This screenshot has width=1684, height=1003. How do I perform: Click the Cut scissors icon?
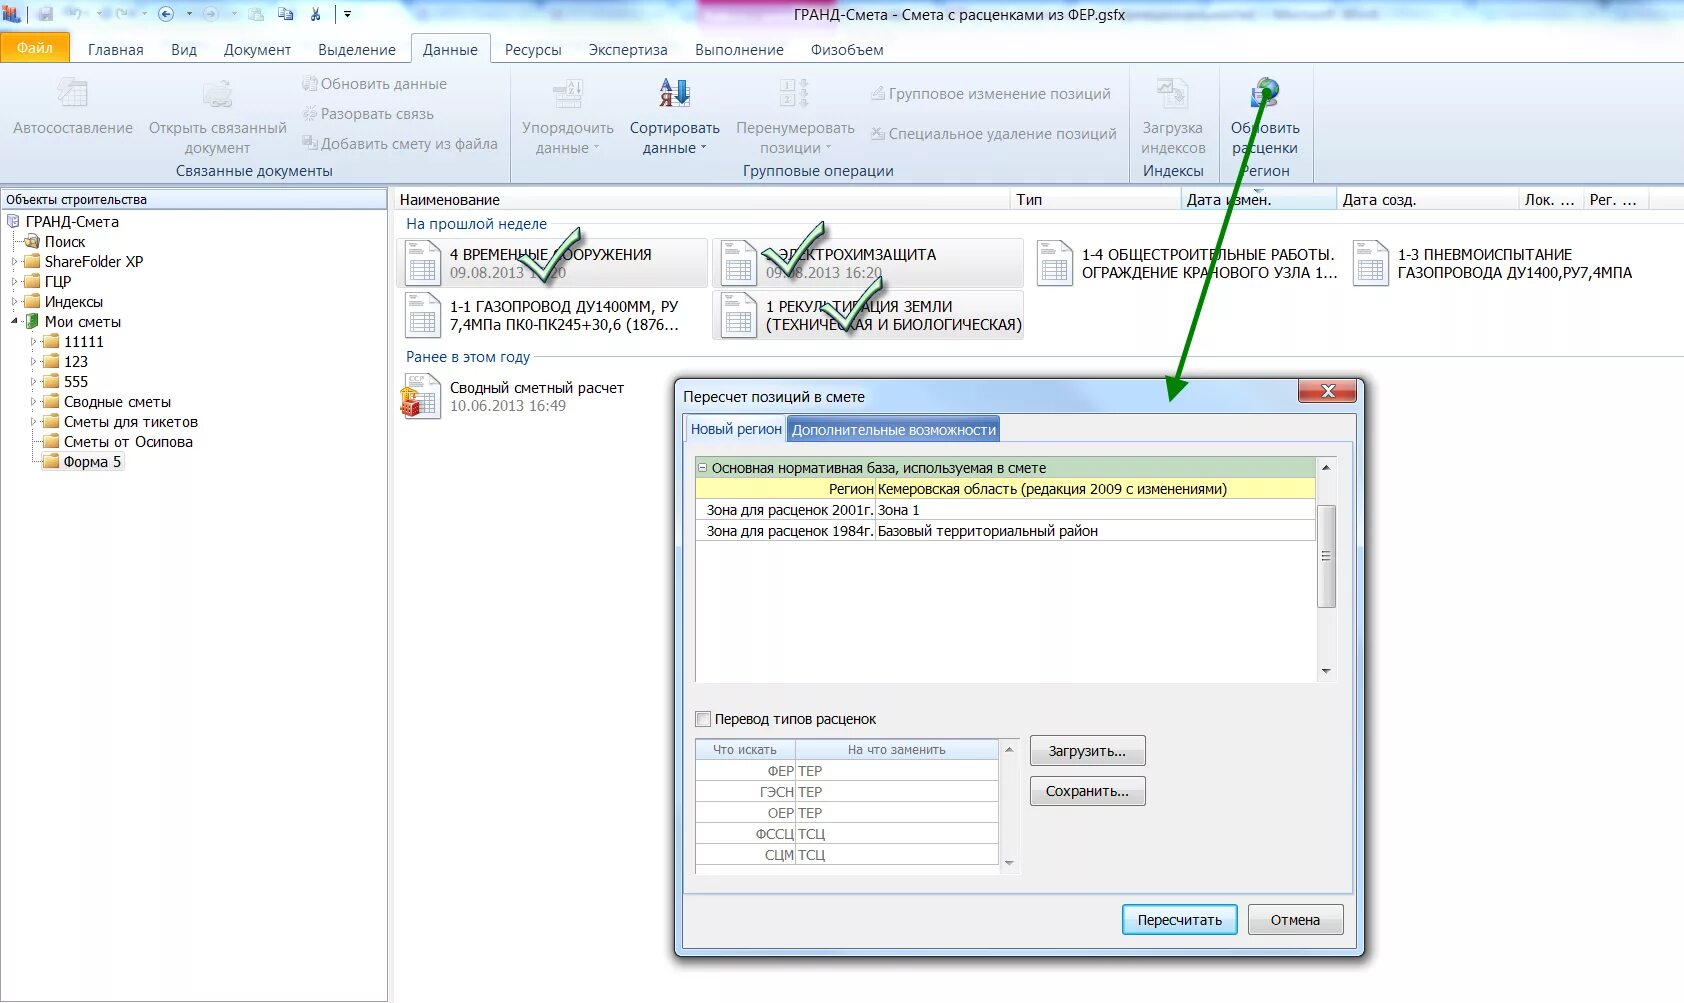(x=316, y=14)
